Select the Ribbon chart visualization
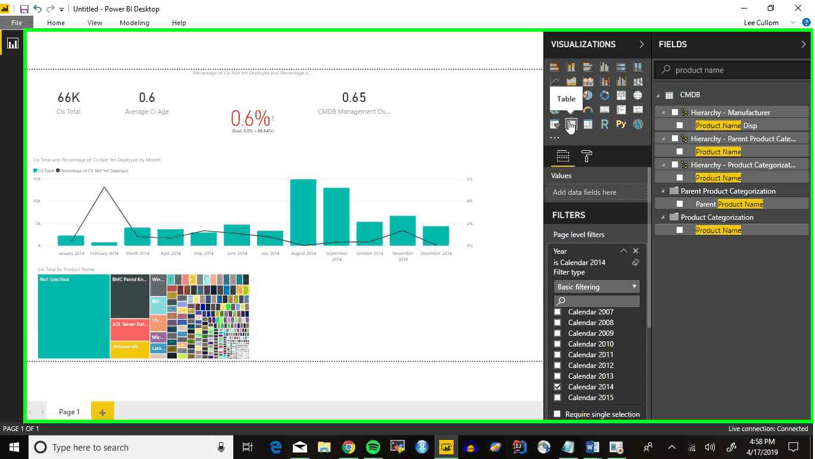Viewport: 815px width, 459px height. [x=638, y=81]
